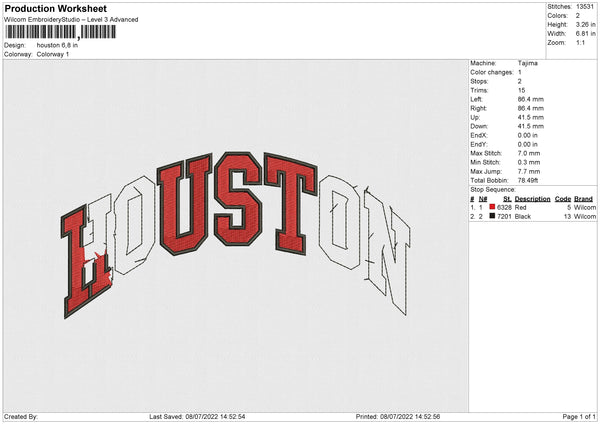The width and height of the screenshot is (600, 424).
Task: Click the 'Production Worksheet' heading
Action: coord(56,8)
